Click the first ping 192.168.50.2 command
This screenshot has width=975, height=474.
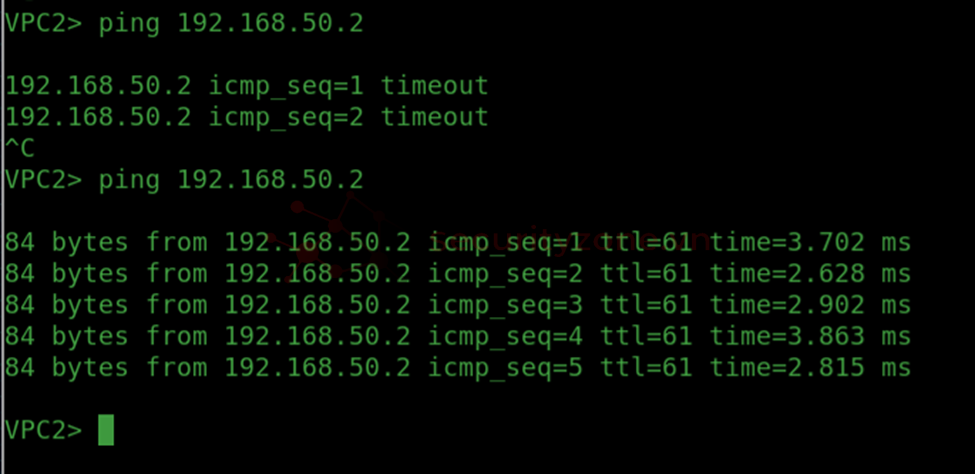pyautogui.click(x=231, y=24)
